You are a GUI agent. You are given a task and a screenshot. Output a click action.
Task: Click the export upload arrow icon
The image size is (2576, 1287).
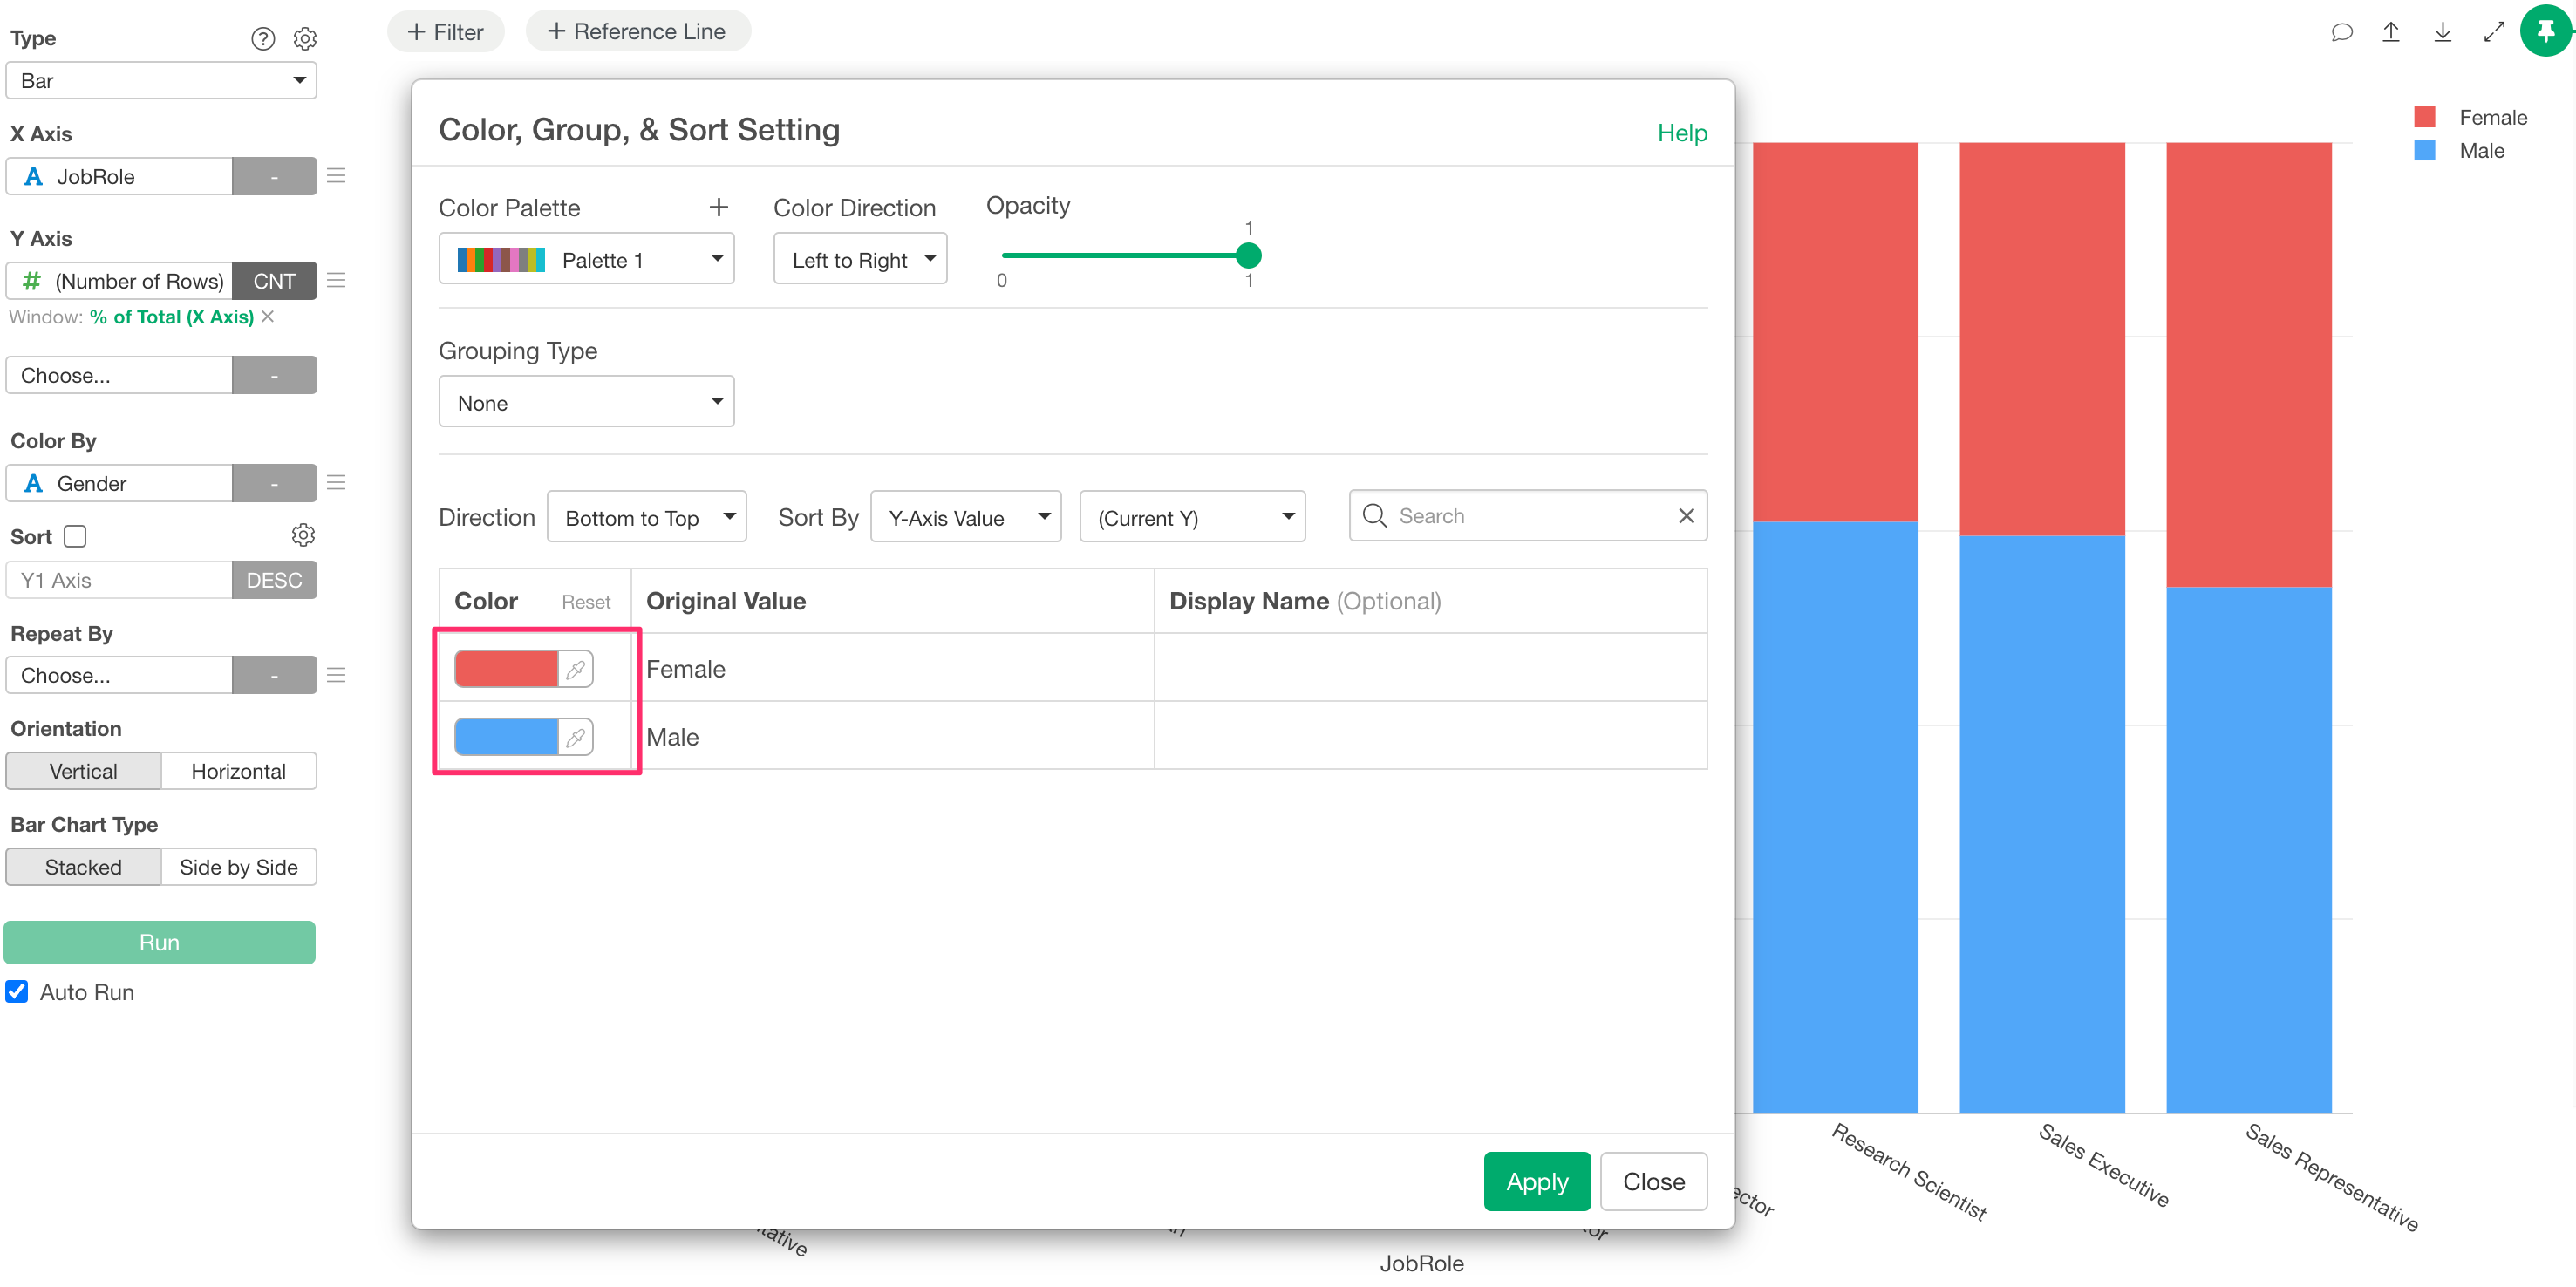(x=2390, y=32)
